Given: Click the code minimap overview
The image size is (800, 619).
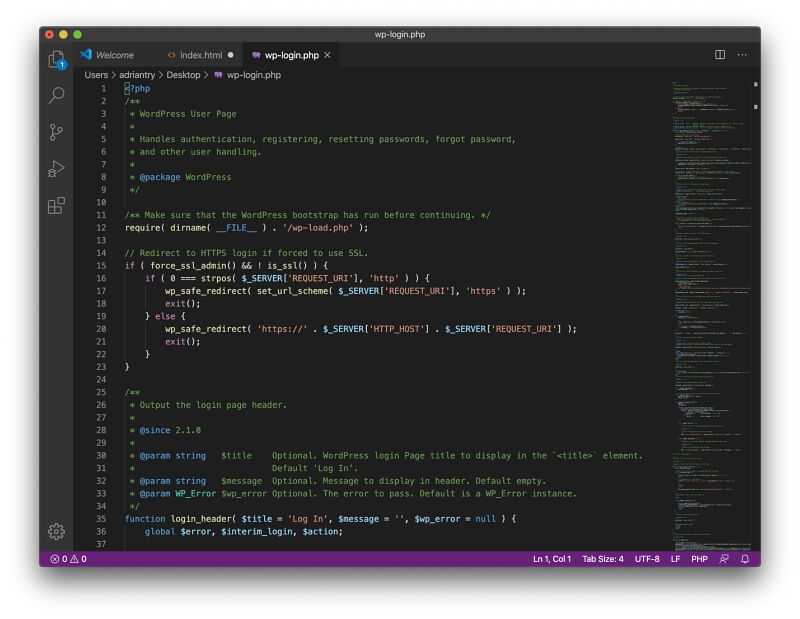Looking at the screenshot, I should pyautogui.click(x=710, y=300).
